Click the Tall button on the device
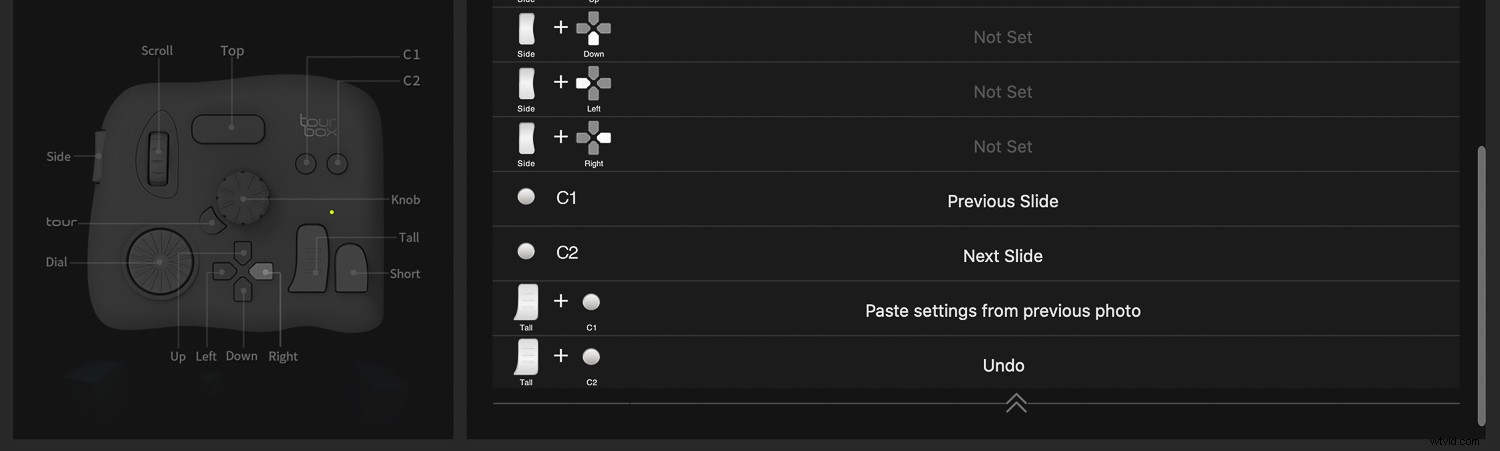 (312, 259)
